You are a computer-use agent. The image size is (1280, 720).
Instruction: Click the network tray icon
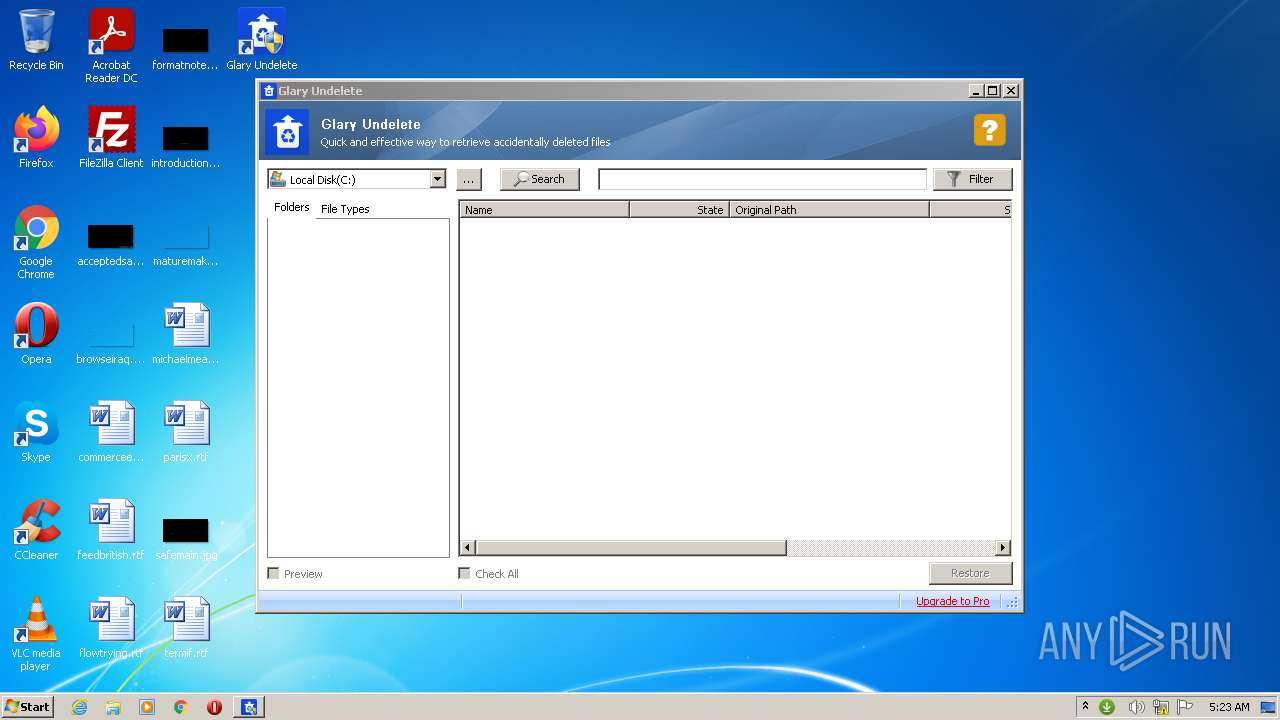pyautogui.click(x=1161, y=707)
